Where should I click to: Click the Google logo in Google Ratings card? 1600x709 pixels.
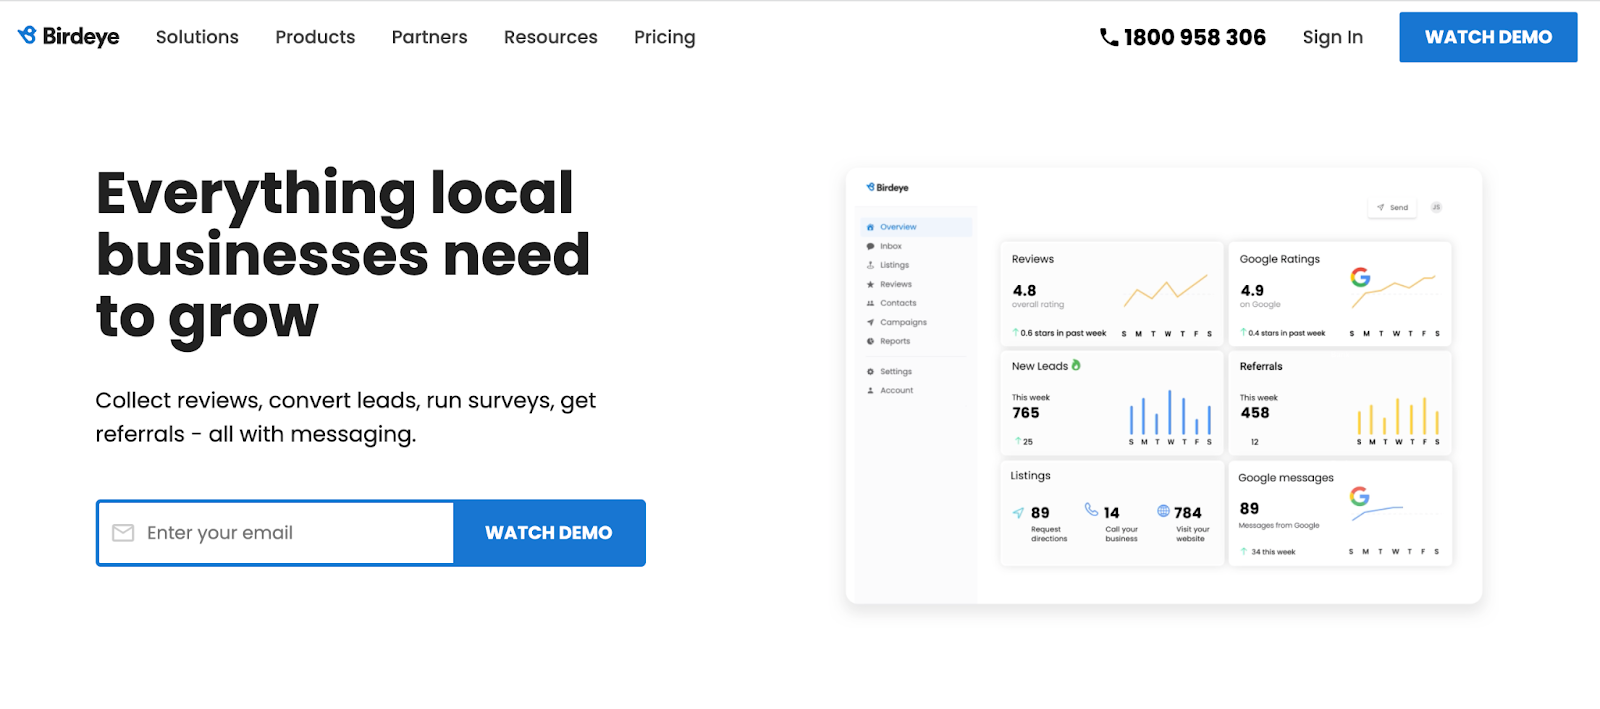point(1360,277)
